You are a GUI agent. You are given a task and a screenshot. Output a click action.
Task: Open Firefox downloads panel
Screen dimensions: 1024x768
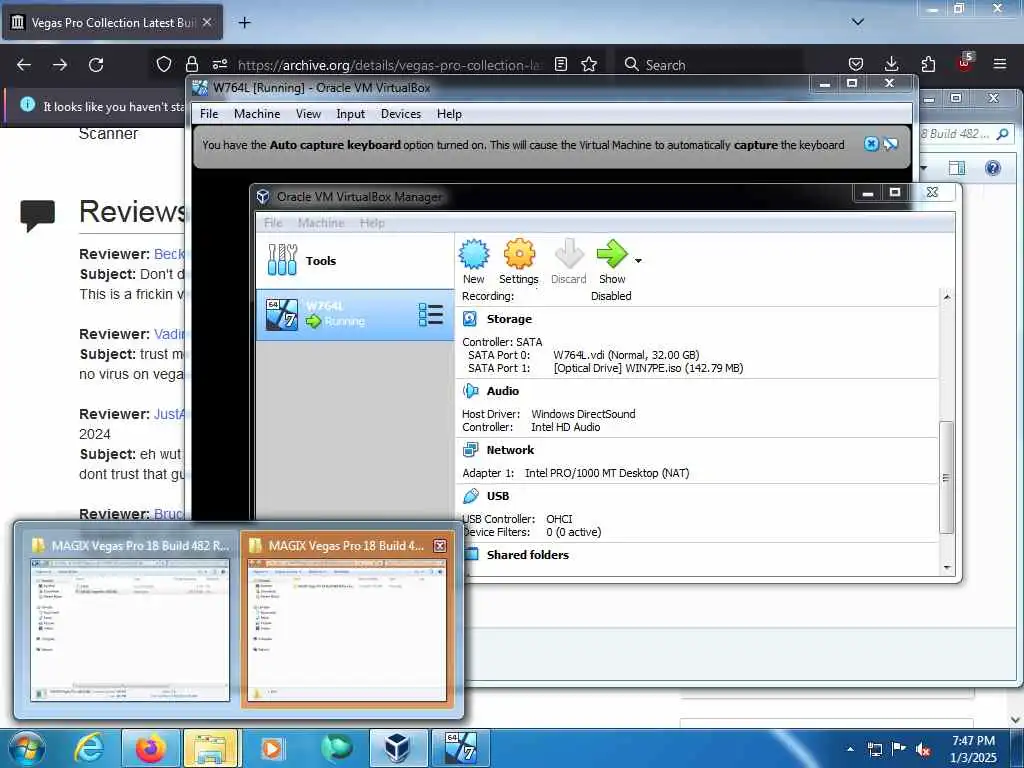tap(891, 64)
